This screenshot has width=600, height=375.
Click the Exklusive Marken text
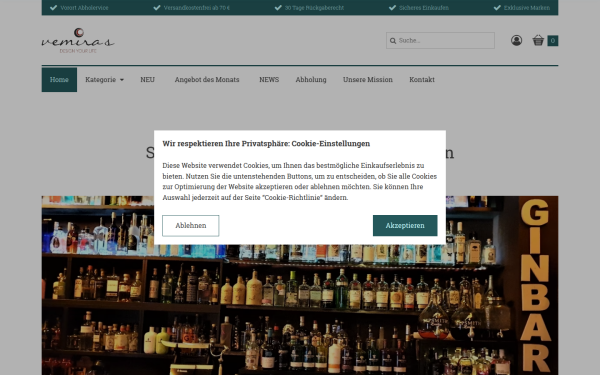[527, 8]
